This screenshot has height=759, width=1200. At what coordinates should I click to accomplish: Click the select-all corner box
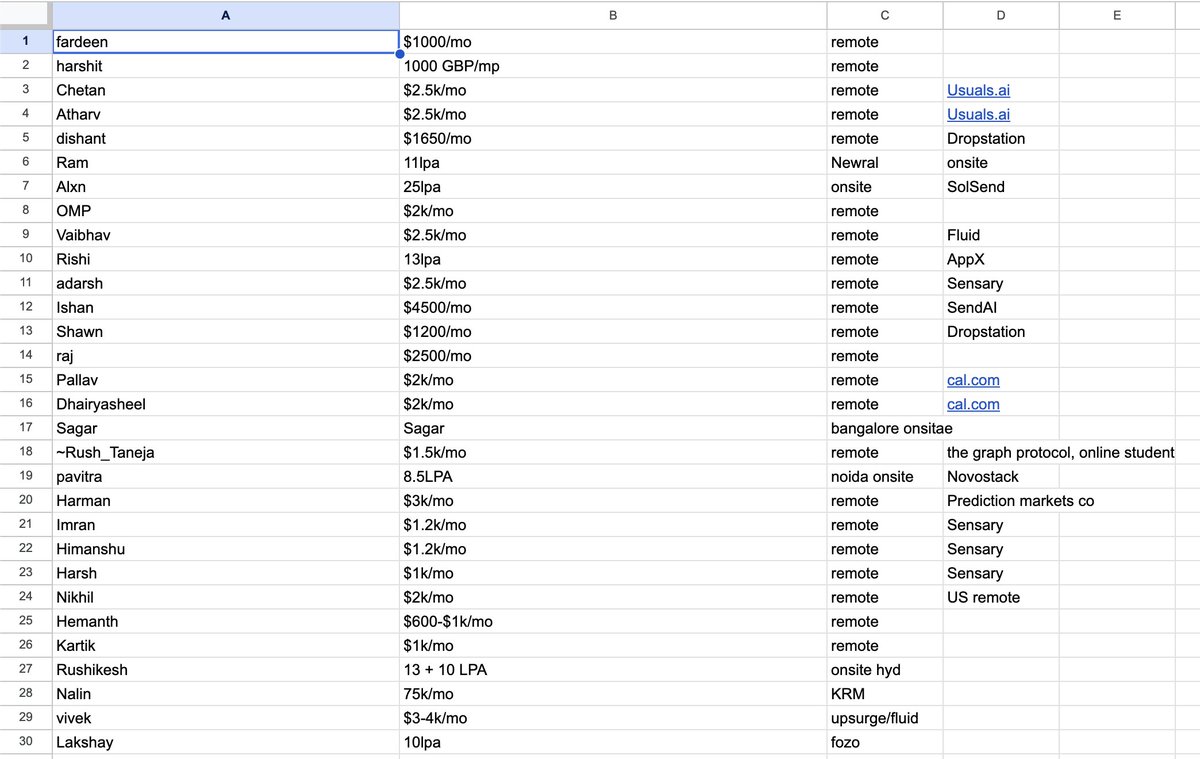coord(26,15)
